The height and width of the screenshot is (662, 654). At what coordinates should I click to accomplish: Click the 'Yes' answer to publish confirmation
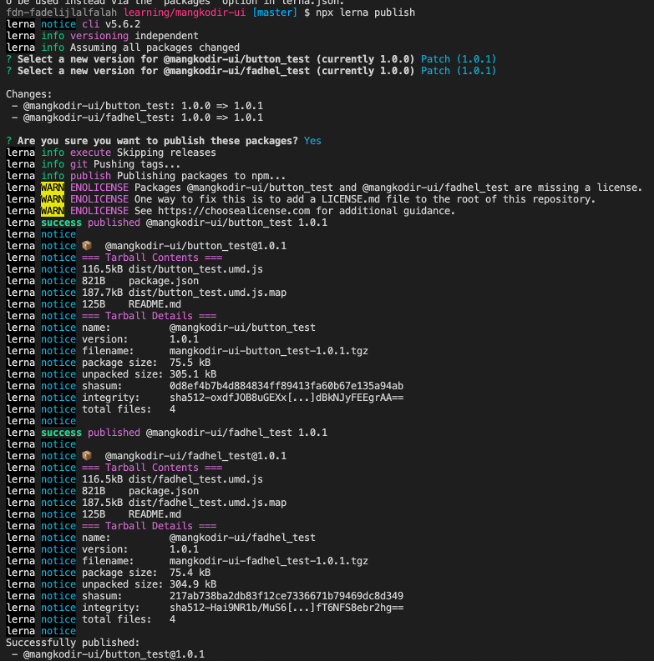313,141
